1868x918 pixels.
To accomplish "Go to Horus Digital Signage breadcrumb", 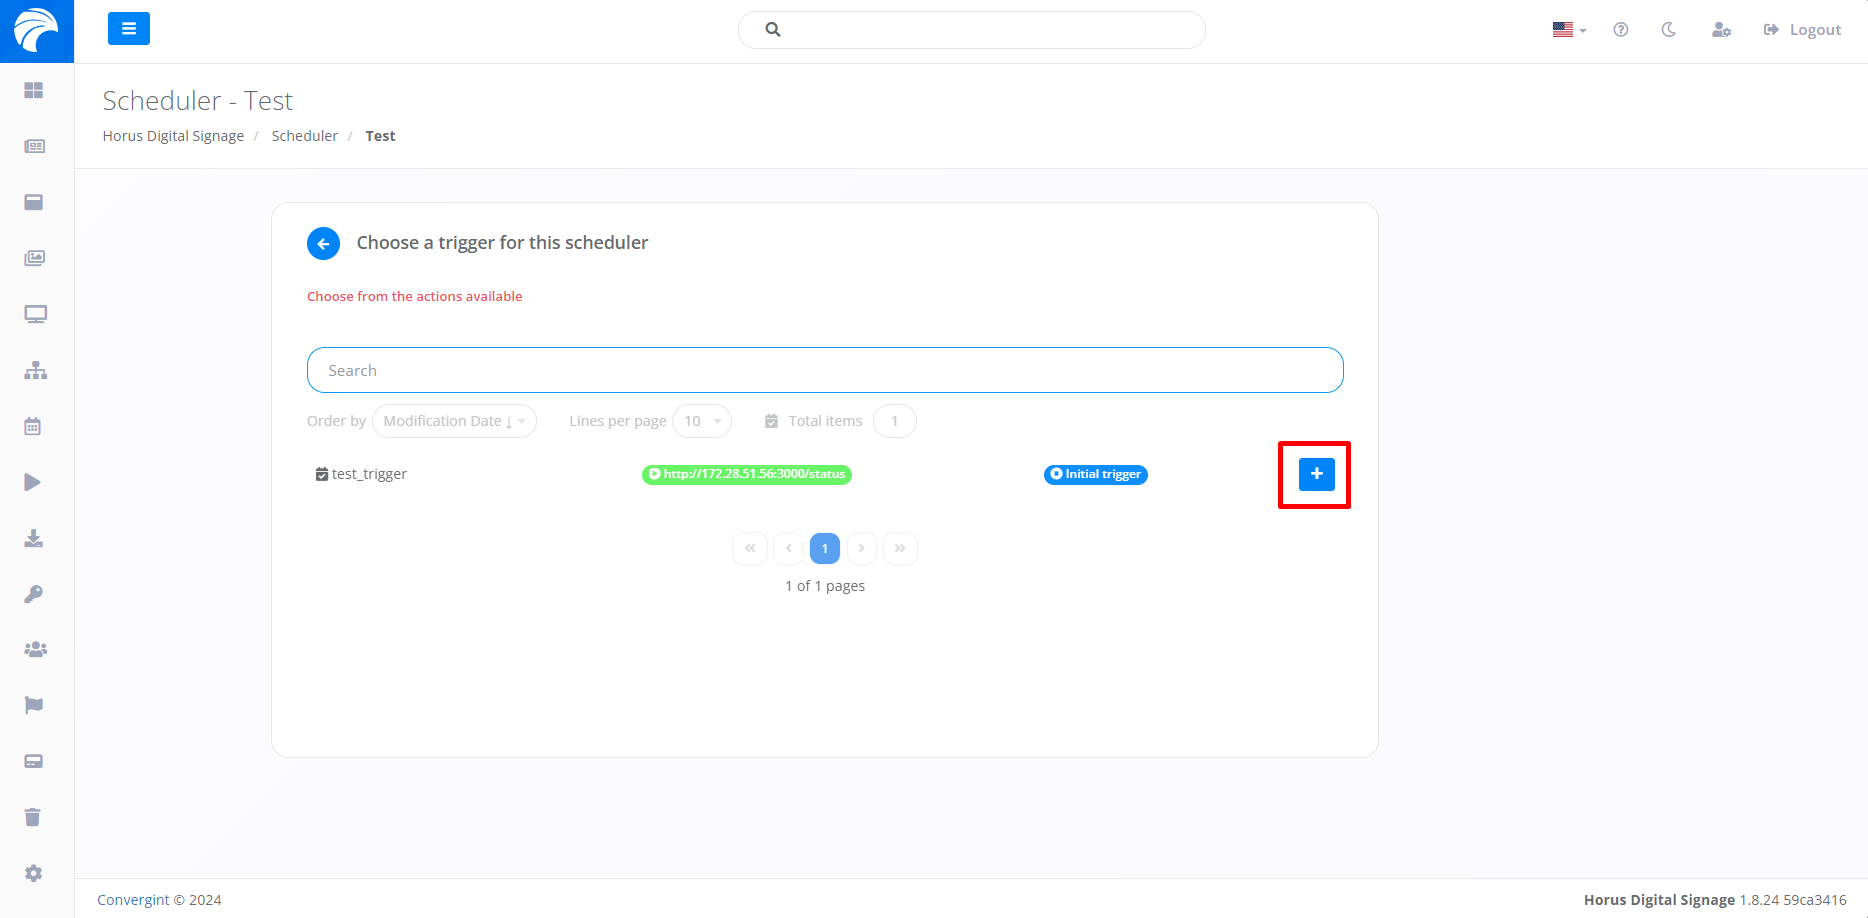I will (x=173, y=136).
